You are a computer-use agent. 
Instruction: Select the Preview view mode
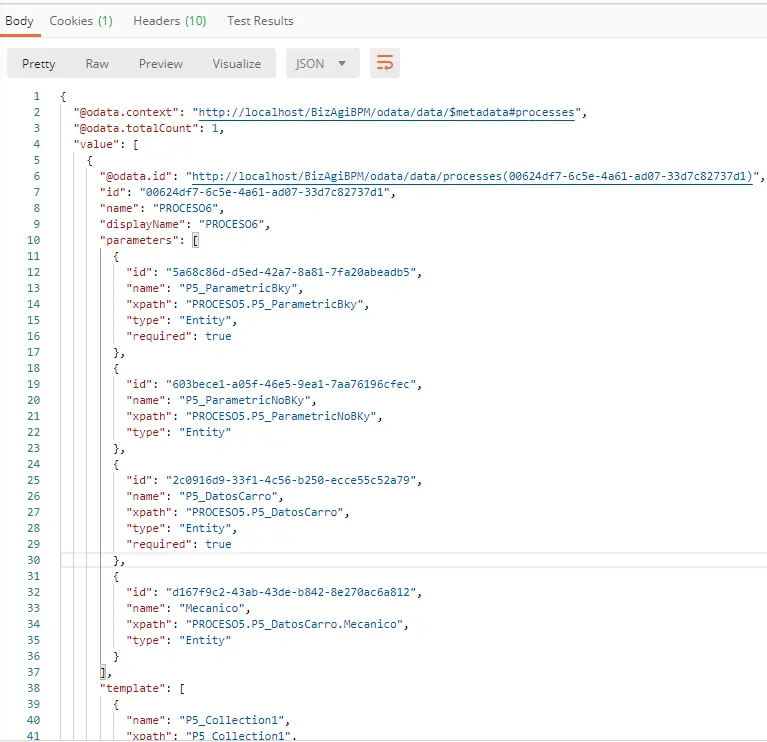click(x=160, y=64)
